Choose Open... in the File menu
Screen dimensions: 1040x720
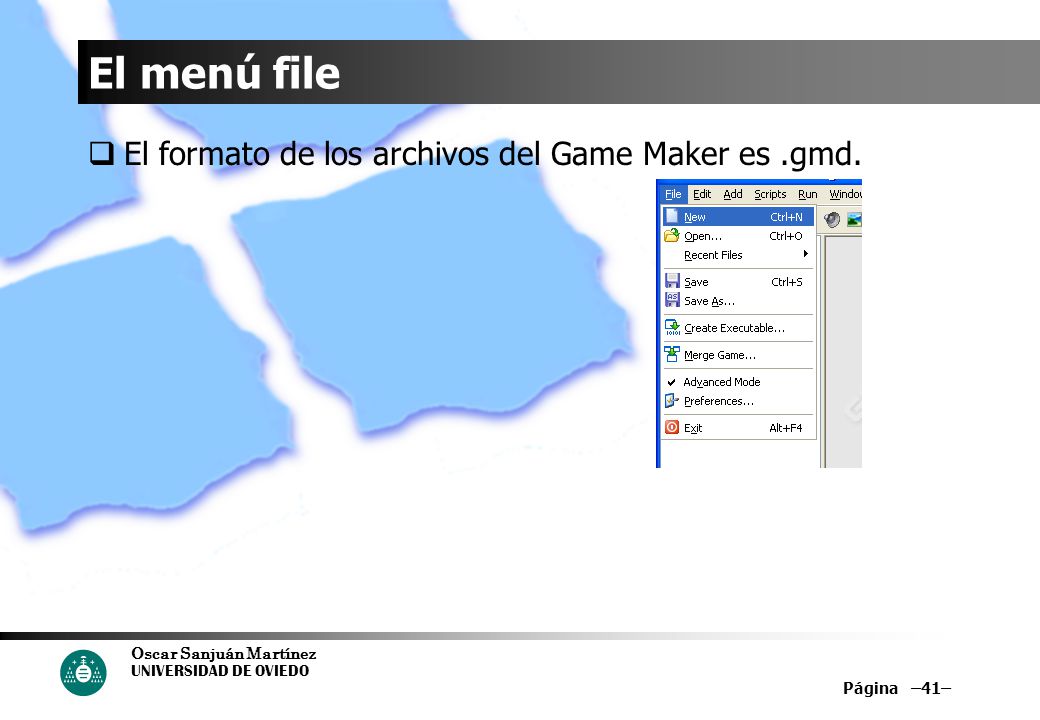pos(738,236)
